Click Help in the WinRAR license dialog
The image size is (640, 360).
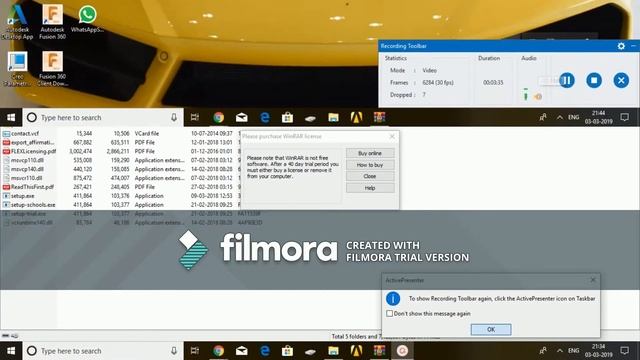click(370, 188)
